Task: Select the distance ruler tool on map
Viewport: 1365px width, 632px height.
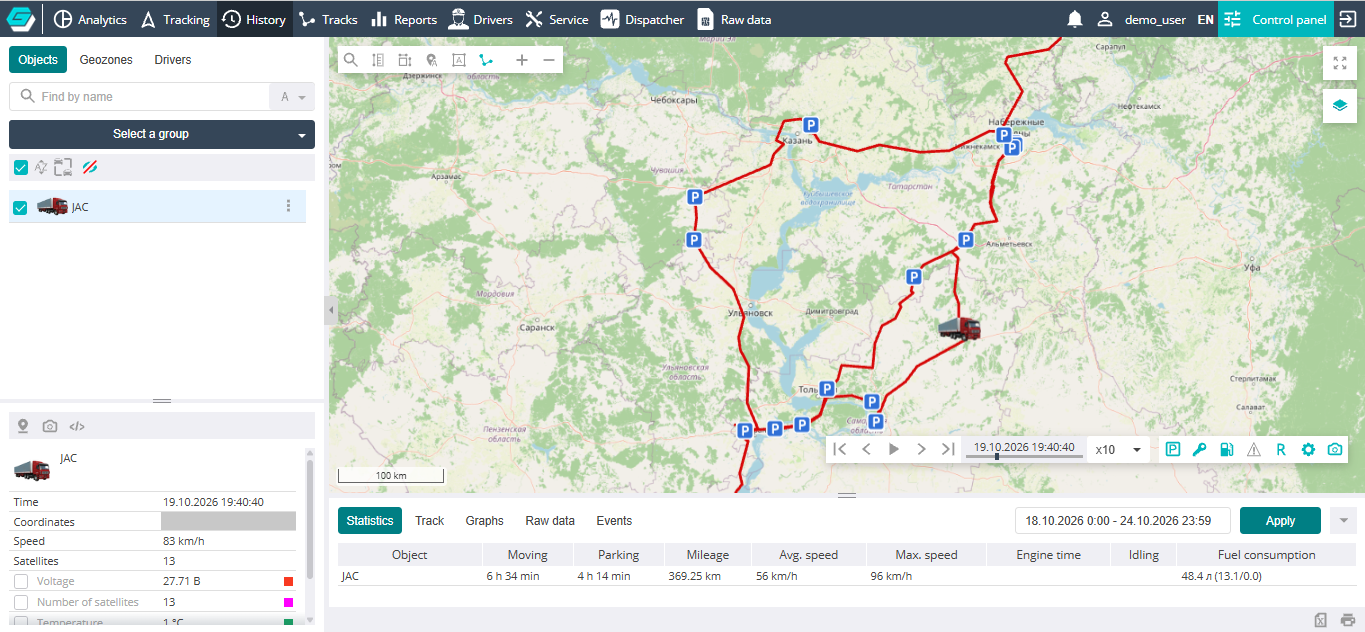Action: [378, 60]
